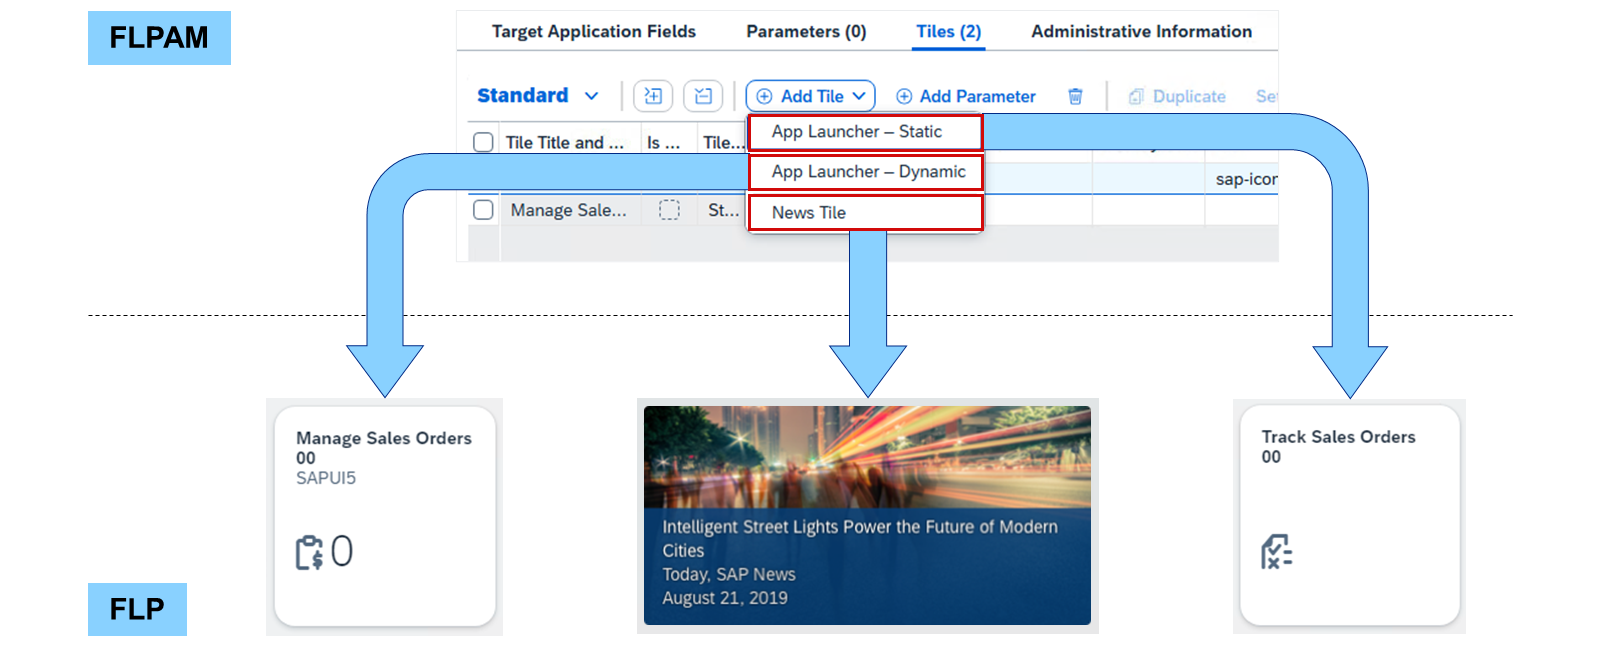Image resolution: width=1600 pixels, height=646 pixels.
Task: Click the insert row icon after Standard
Action: (653, 96)
